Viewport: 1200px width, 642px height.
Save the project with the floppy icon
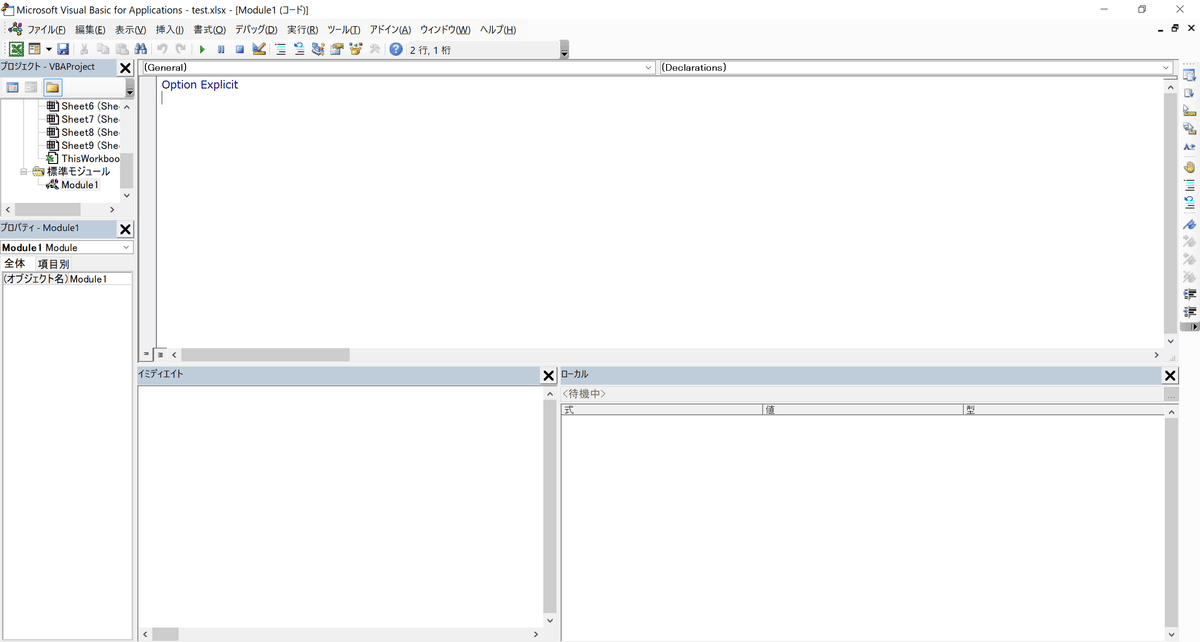(x=63, y=49)
